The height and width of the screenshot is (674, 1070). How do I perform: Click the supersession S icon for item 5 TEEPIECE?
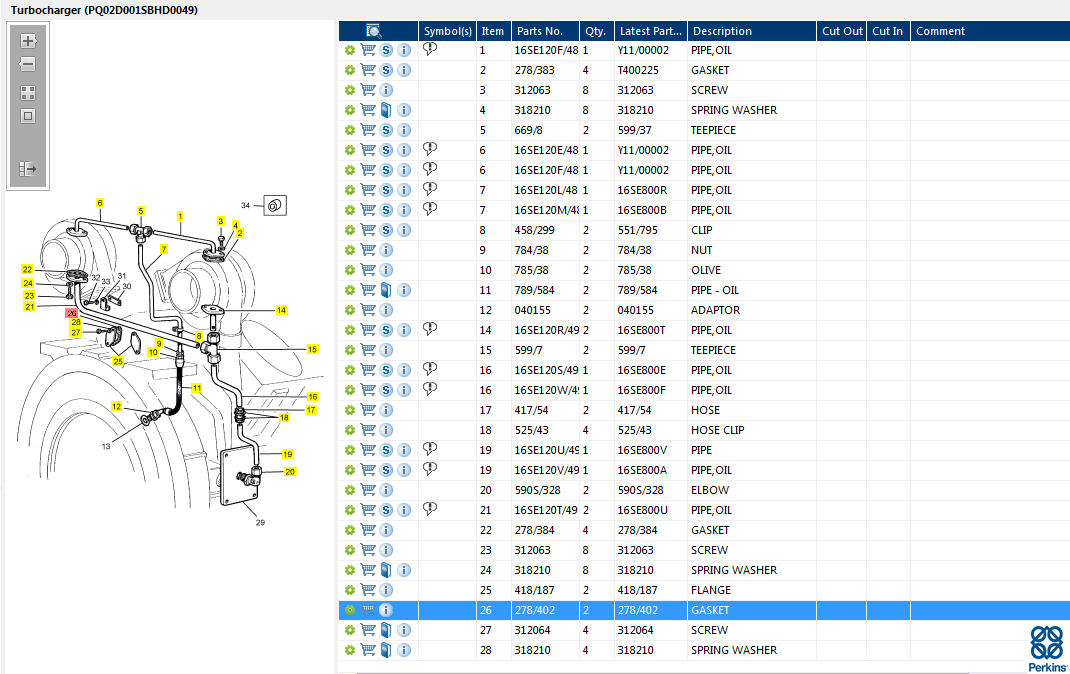(386, 130)
